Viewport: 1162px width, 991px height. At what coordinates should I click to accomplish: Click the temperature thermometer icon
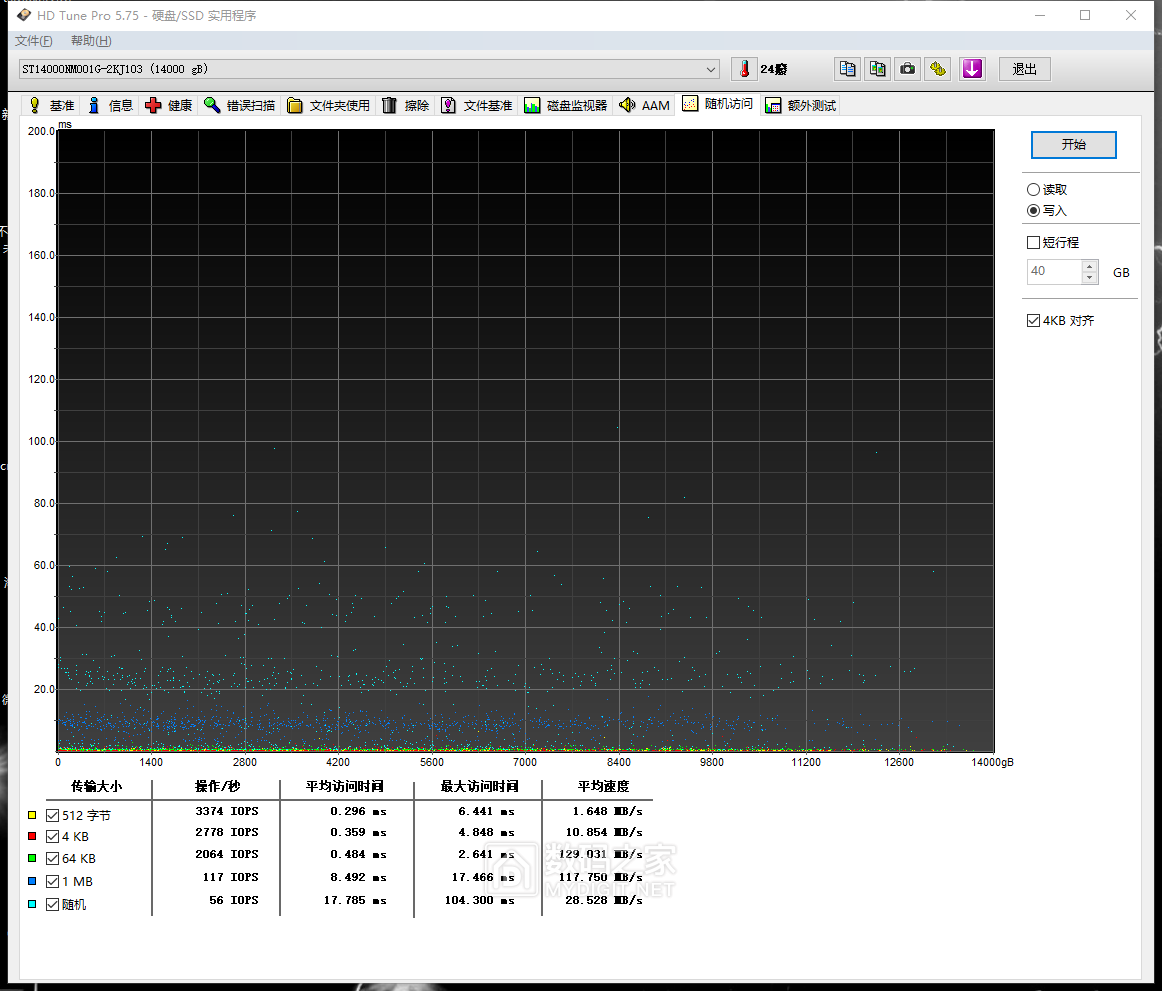coord(744,69)
